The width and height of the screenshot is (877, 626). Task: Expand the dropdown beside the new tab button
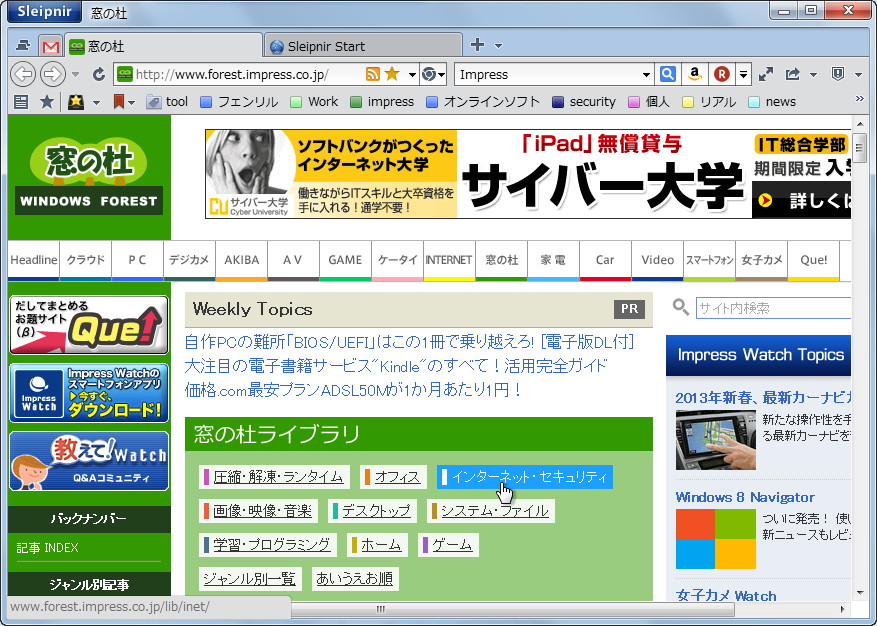[x=497, y=45]
